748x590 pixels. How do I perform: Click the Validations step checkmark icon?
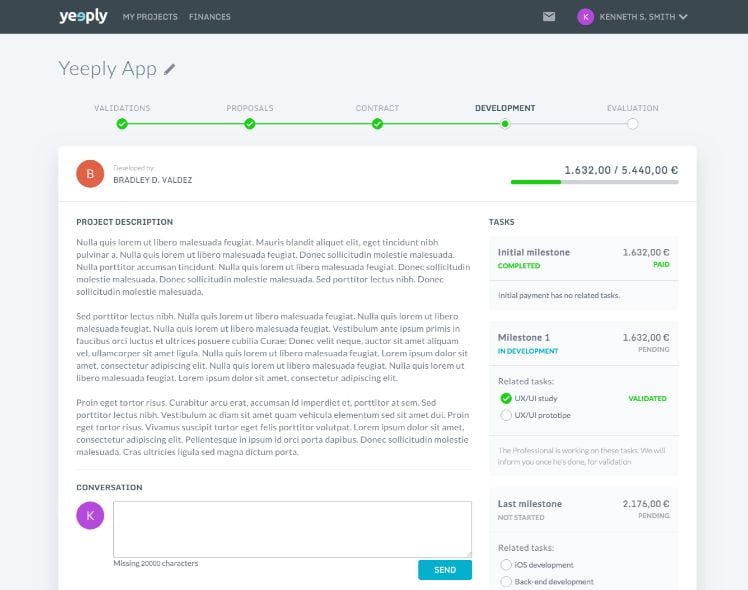122,124
